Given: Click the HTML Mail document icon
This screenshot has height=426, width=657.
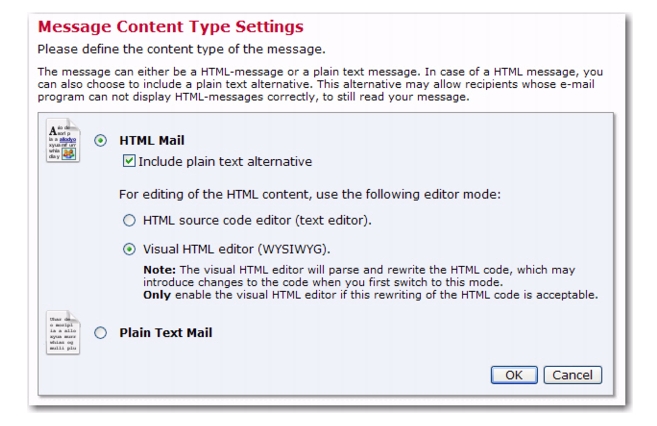Looking at the screenshot, I should point(63,141).
